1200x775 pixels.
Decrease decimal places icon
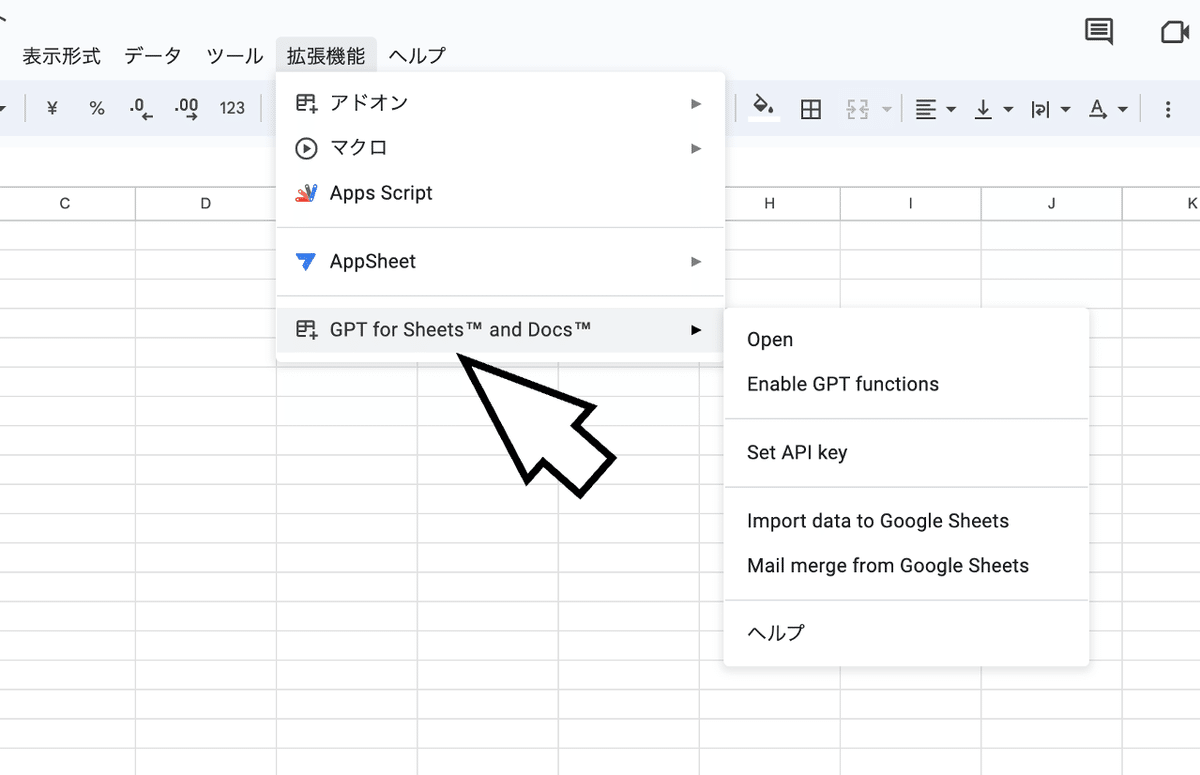click(141, 108)
